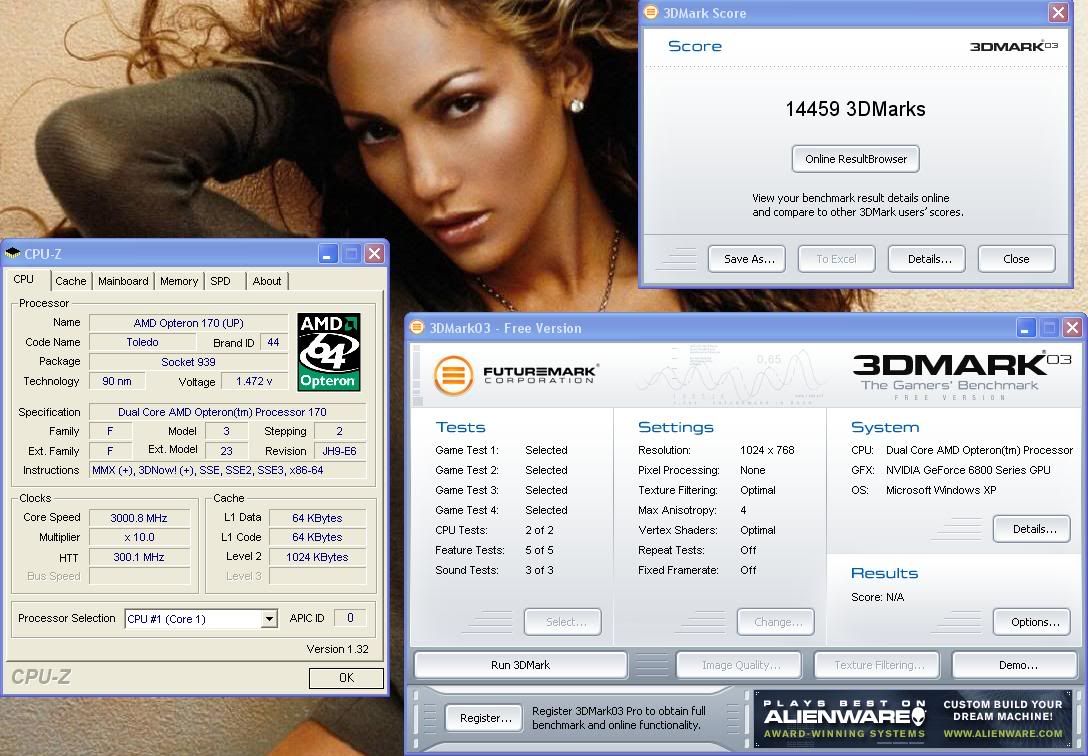Click the Select tests button
The height and width of the screenshot is (756, 1088).
point(563,622)
